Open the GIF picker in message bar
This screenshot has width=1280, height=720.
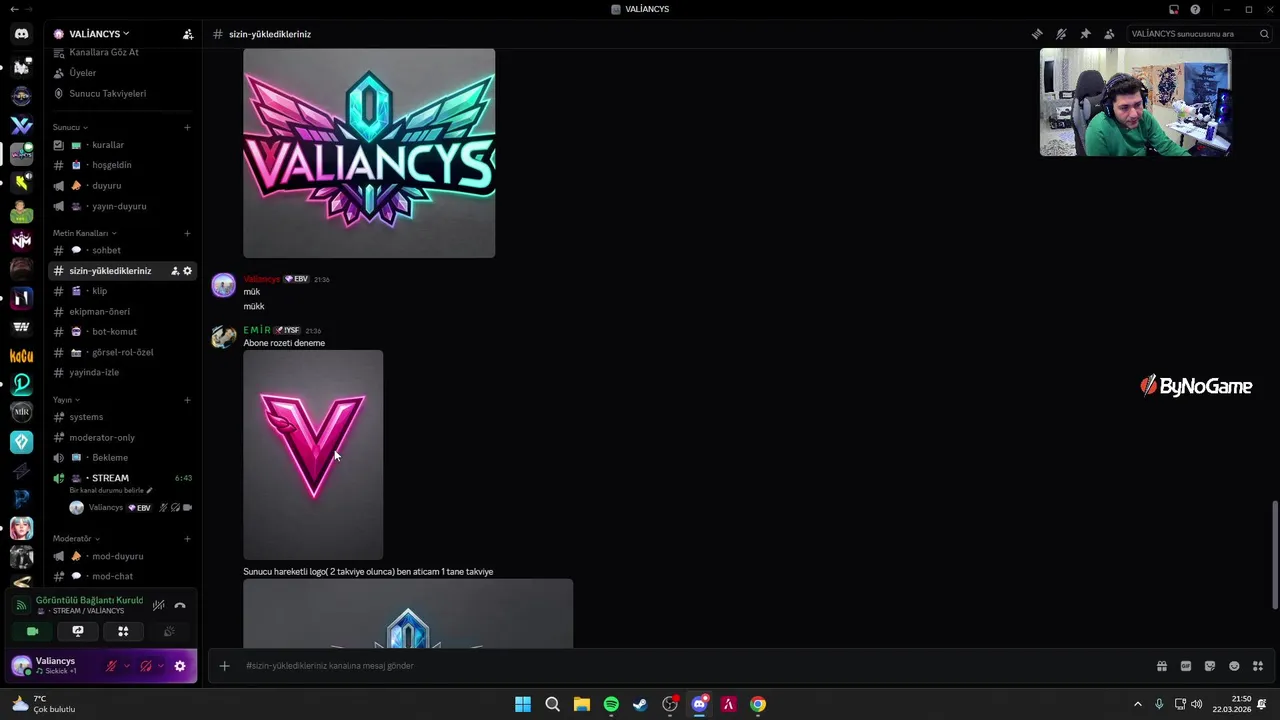click(x=1186, y=666)
